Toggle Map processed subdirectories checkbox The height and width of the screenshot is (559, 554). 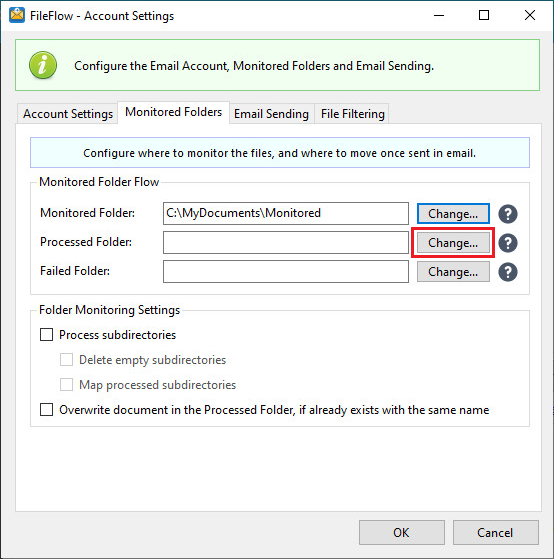pos(66,385)
